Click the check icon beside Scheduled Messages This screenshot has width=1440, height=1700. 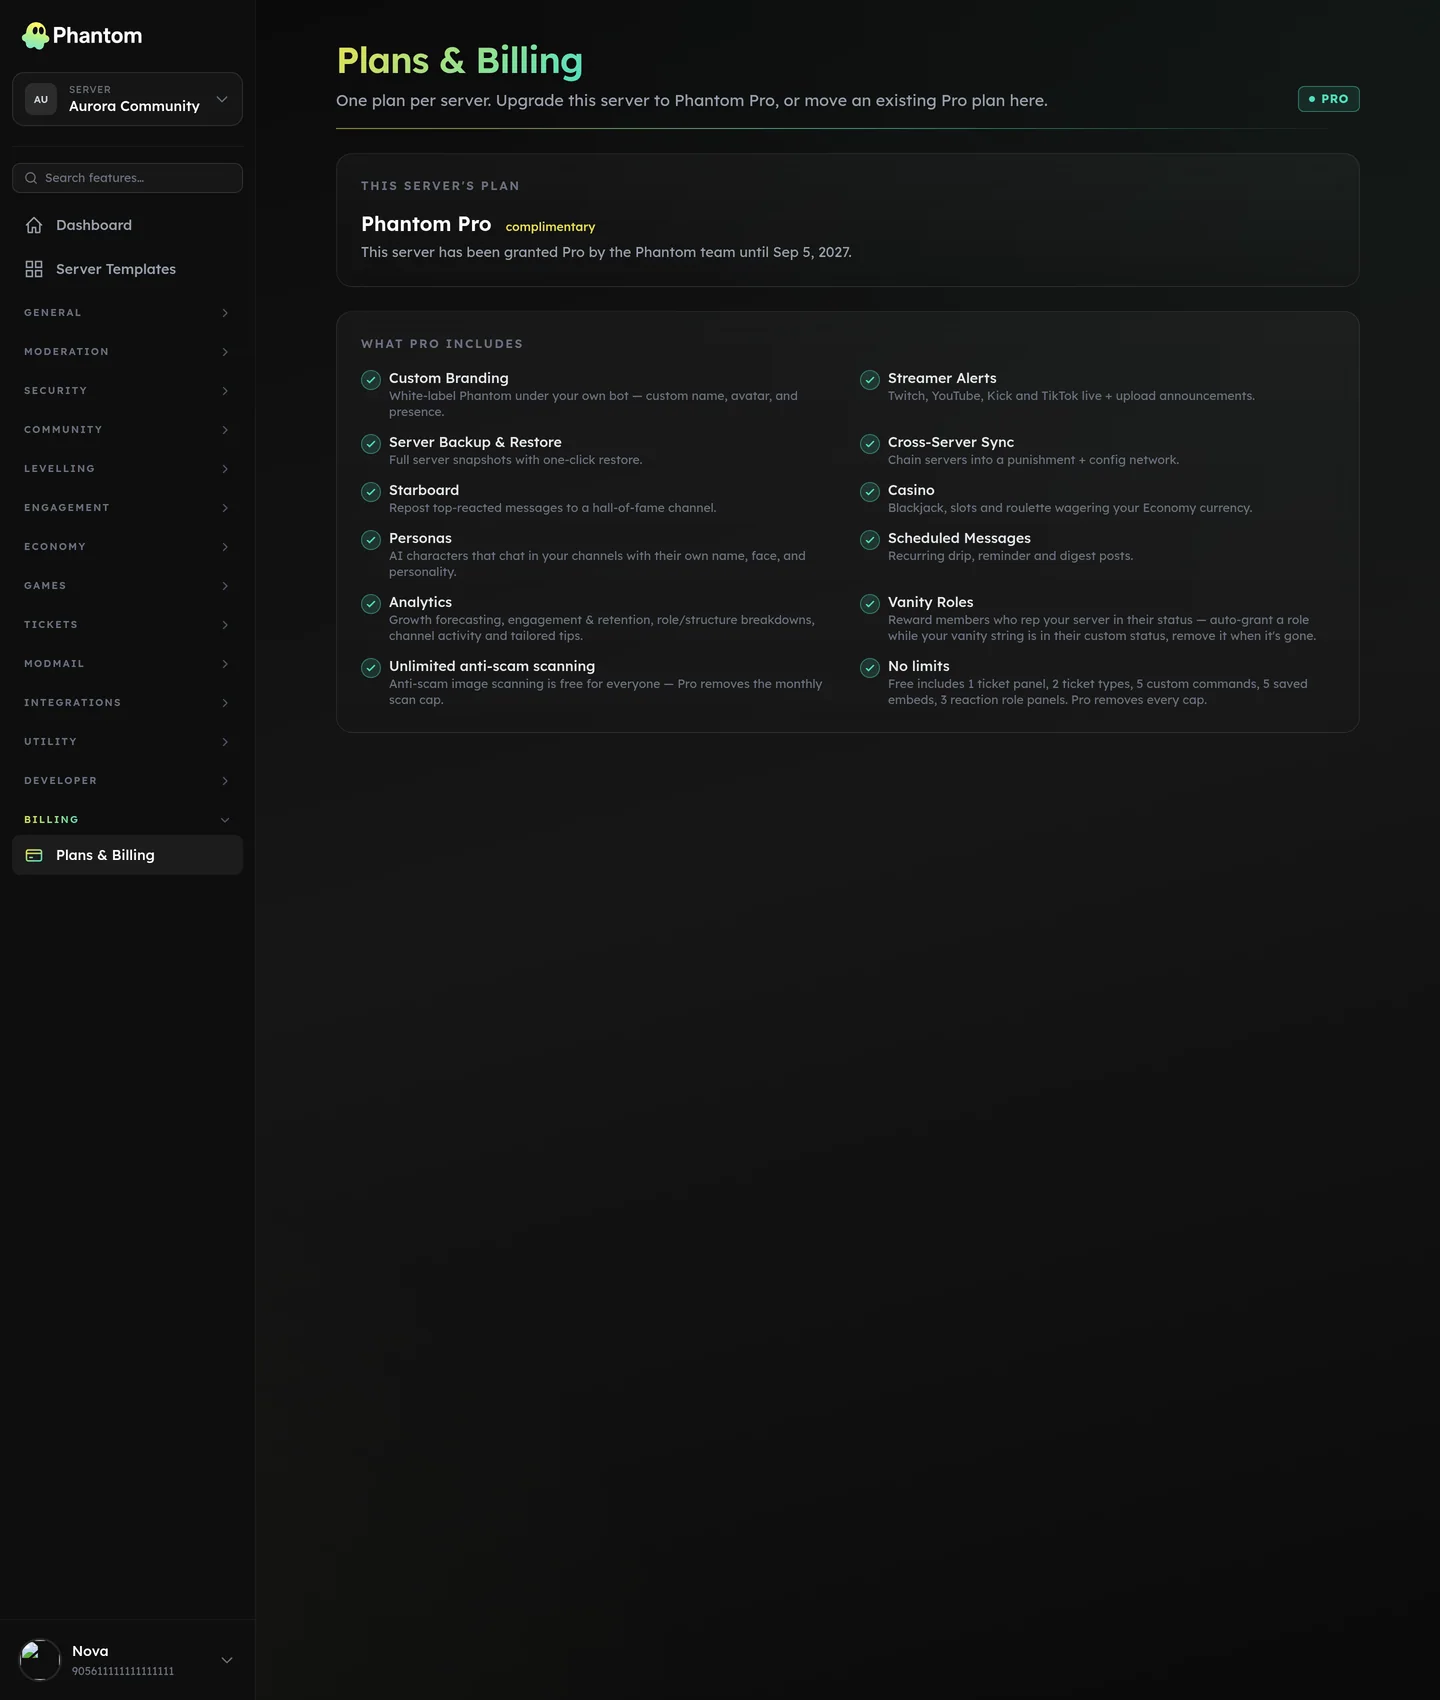click(x=870, y=540)
